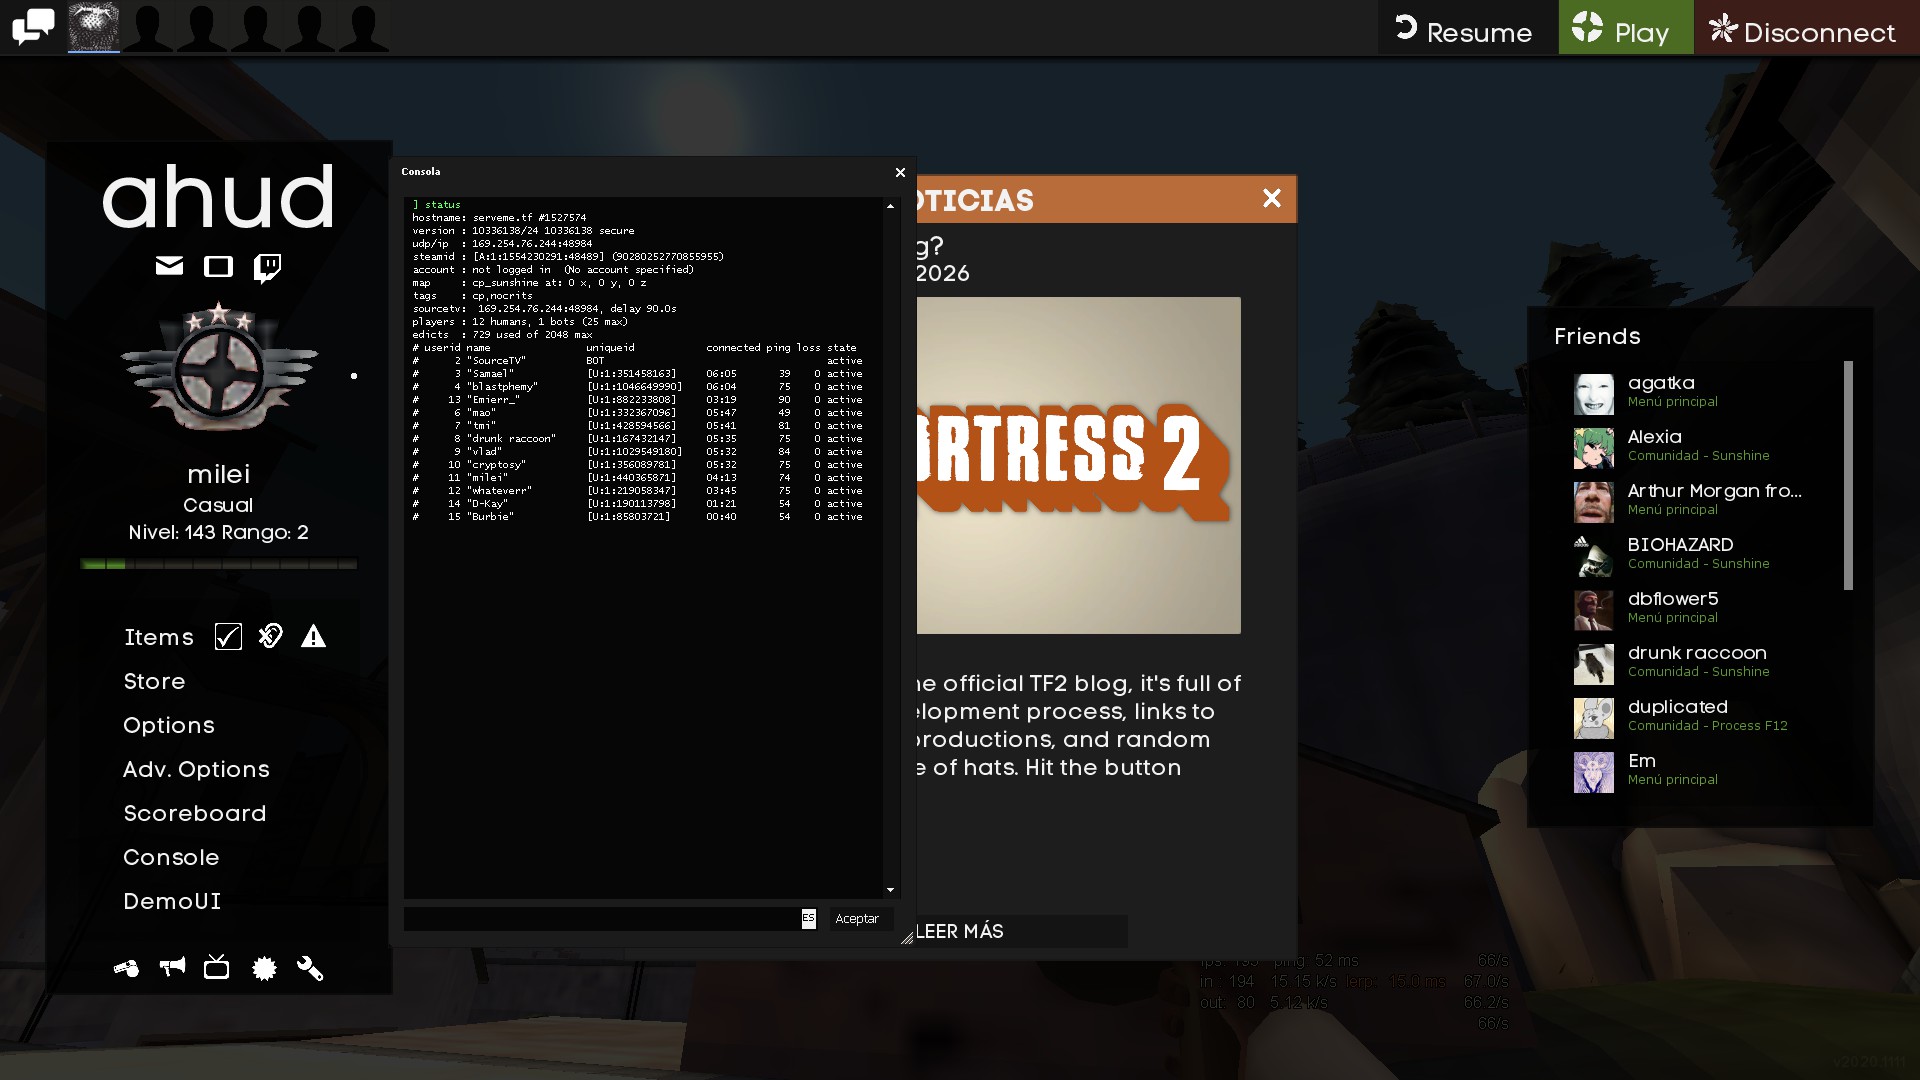Click the whistle icon in bottom toolbar
Viewport: 1920px width, 1080px height.
[127, 968]
